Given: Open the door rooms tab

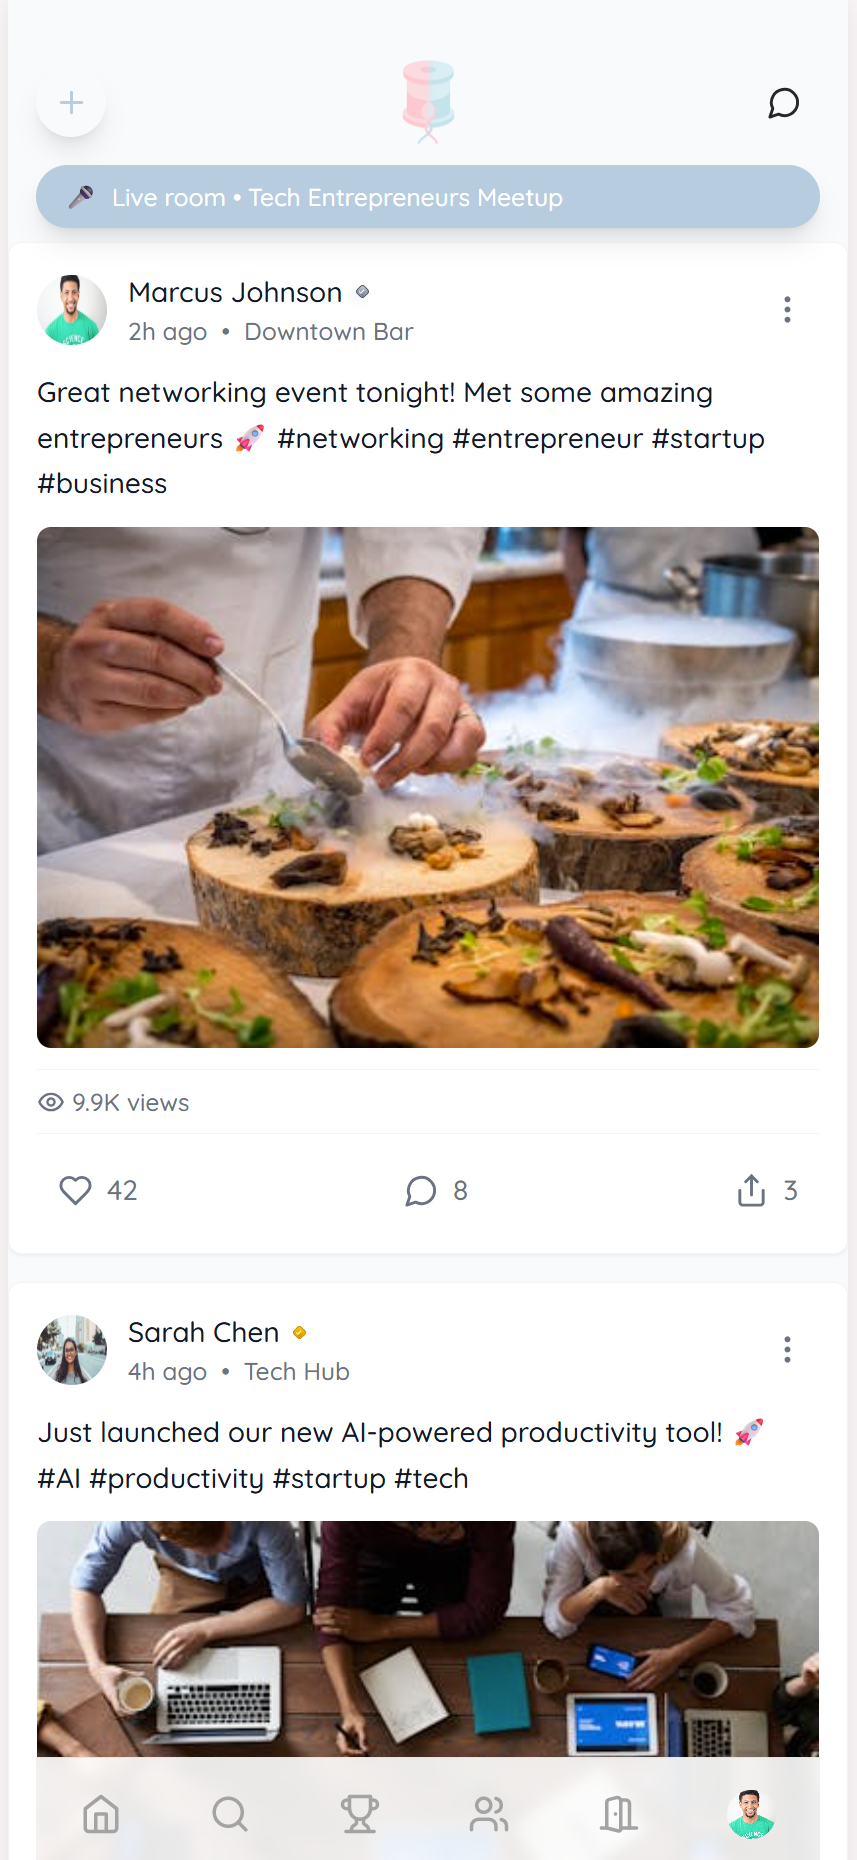Looking at the screenshot, I should pyautogui.click(x=619, y=1813).
